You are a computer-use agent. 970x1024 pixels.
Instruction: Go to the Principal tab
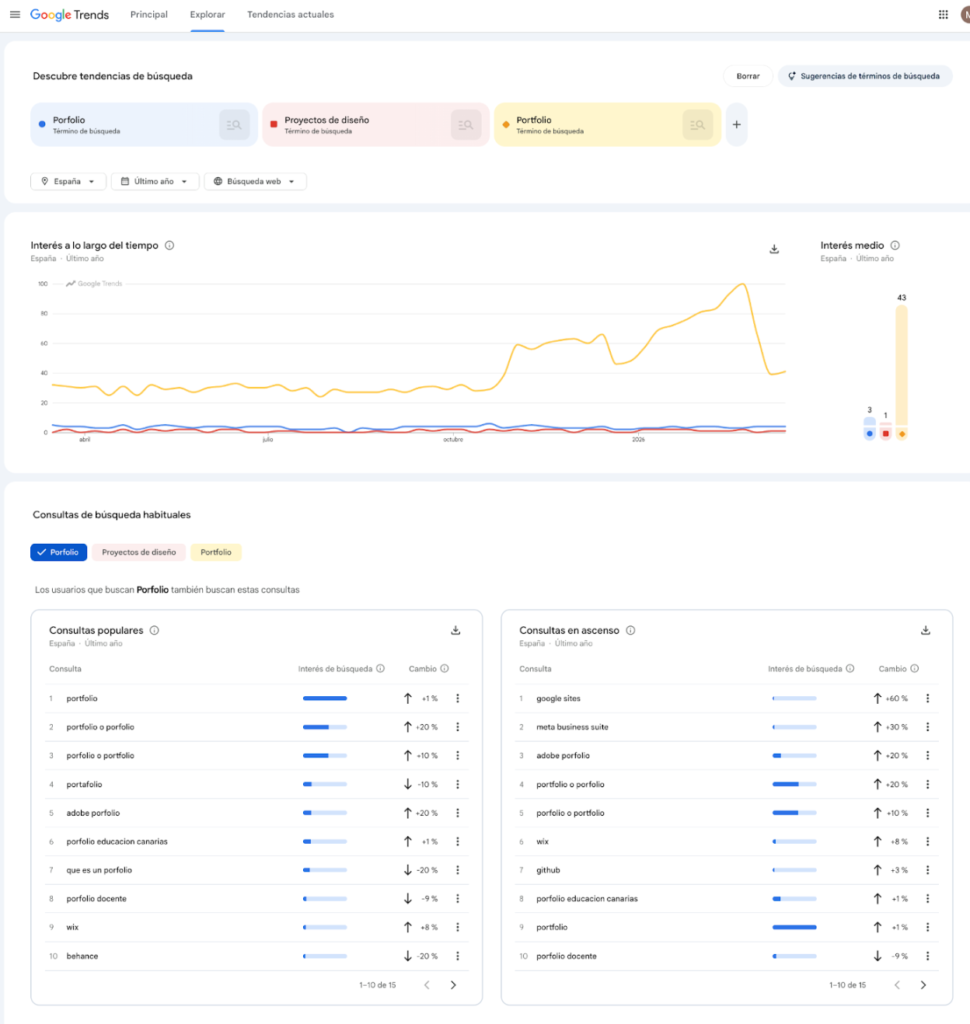click(149, 15)
